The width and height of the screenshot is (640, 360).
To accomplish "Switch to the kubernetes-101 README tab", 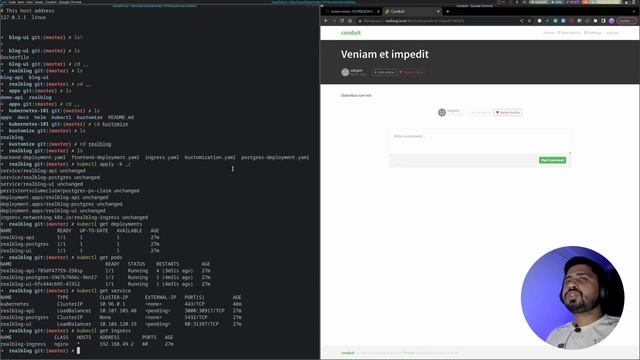I will (x=352, y=11).
